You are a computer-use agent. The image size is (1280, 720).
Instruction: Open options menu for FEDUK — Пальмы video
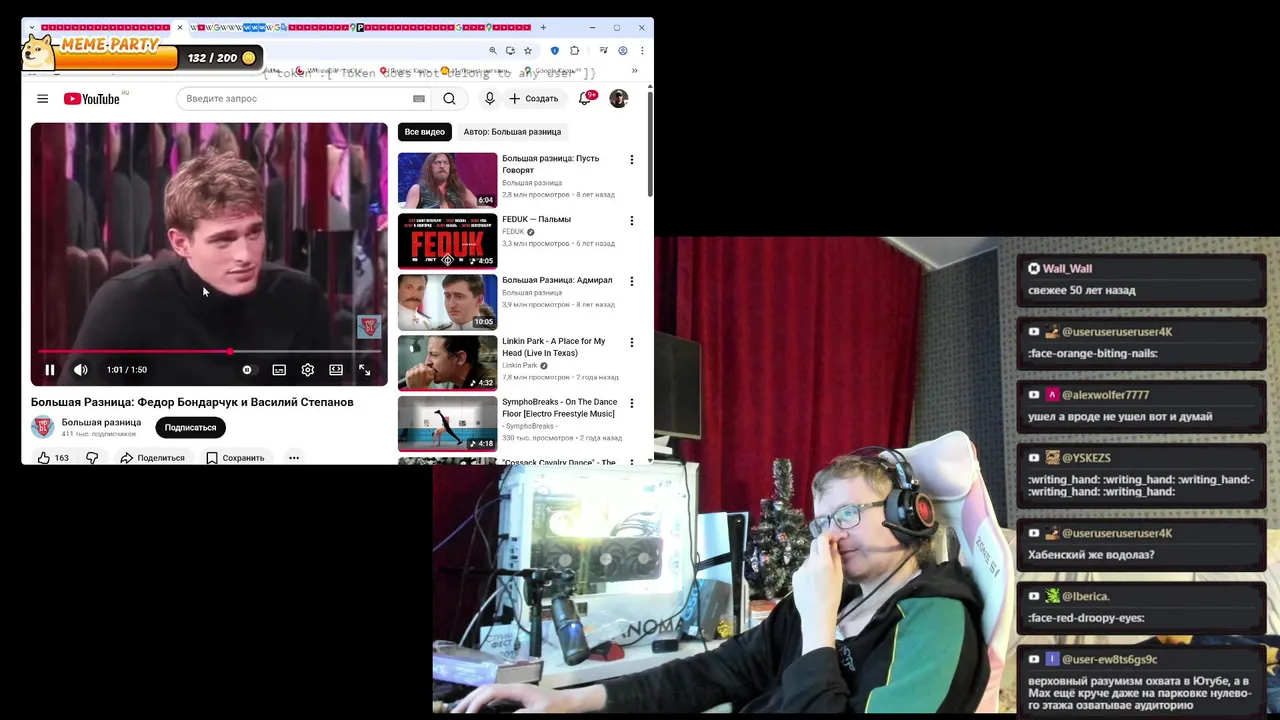pyautogui.click(x=631, y=221)
